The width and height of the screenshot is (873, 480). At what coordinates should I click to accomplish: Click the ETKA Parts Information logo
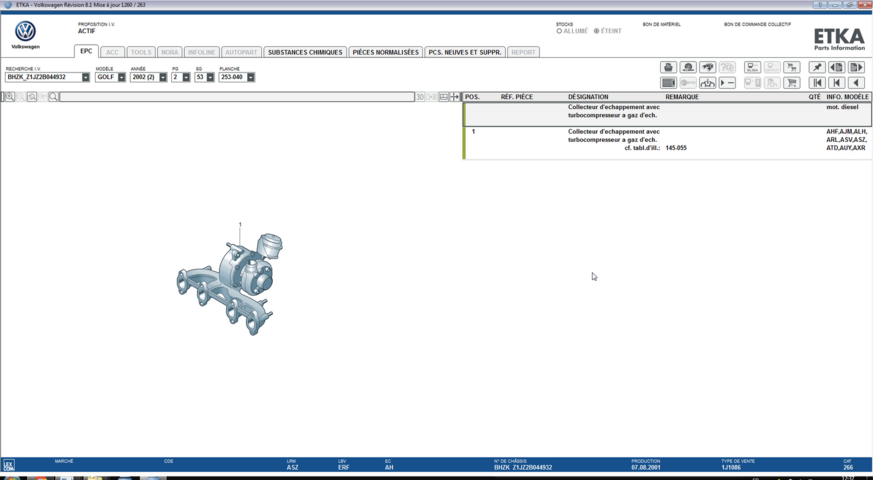840,39
